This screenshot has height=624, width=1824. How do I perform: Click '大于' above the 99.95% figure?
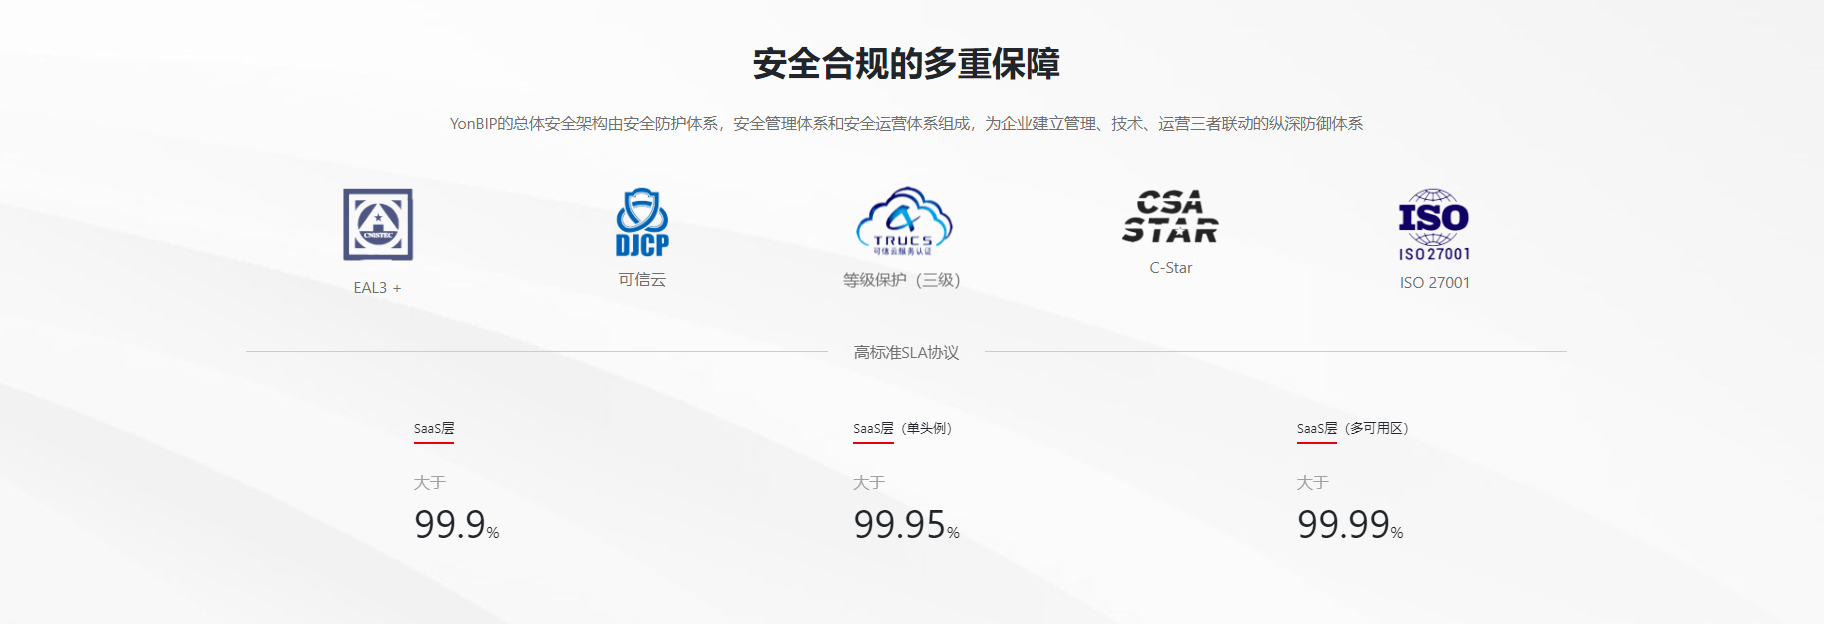(x=869, y=483)
